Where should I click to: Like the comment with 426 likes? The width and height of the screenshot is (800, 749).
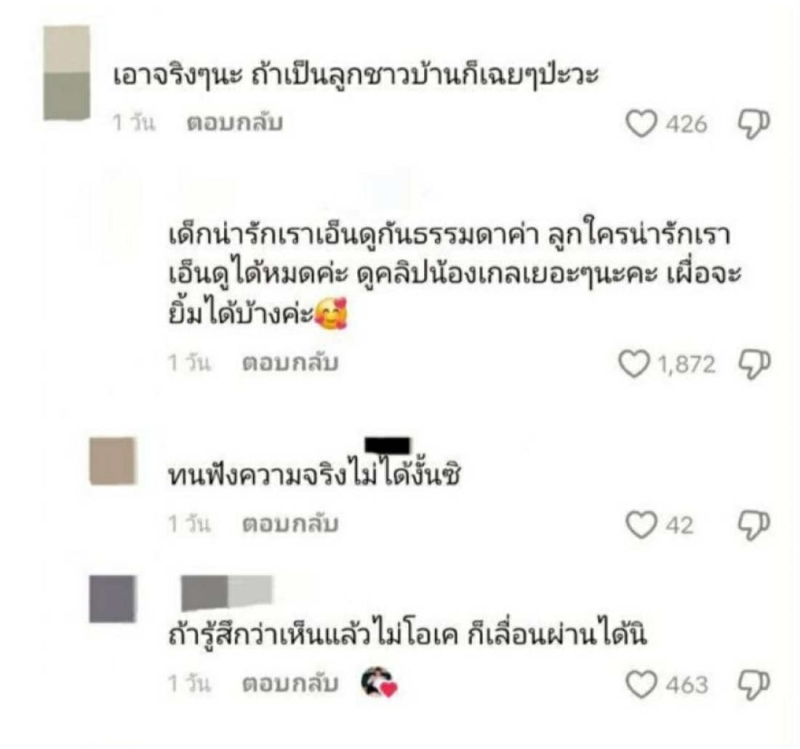tap(641, 124)
